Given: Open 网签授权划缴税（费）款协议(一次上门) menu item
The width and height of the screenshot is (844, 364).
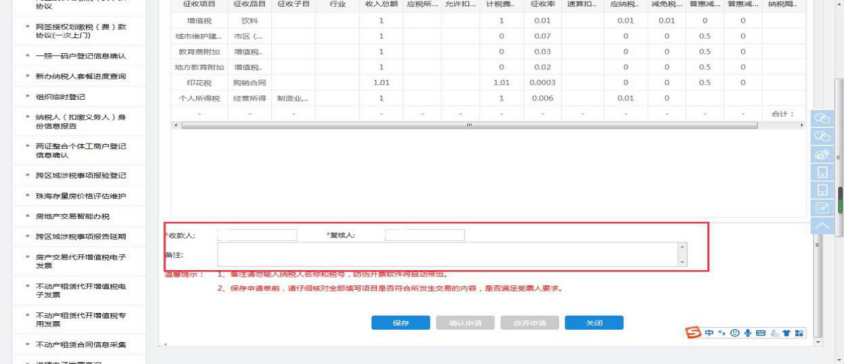Looking at the screenshot, I should click(x=81, y=31).
